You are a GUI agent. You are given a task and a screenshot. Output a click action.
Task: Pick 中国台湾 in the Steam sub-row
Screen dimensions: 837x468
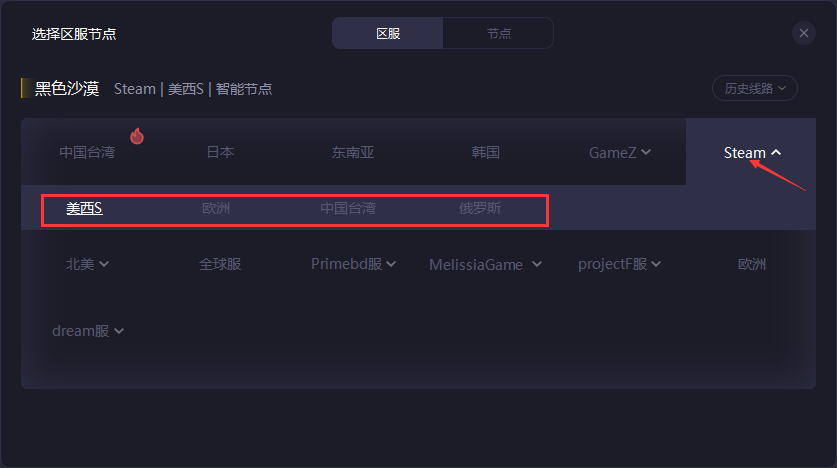(x=348, y=208)
